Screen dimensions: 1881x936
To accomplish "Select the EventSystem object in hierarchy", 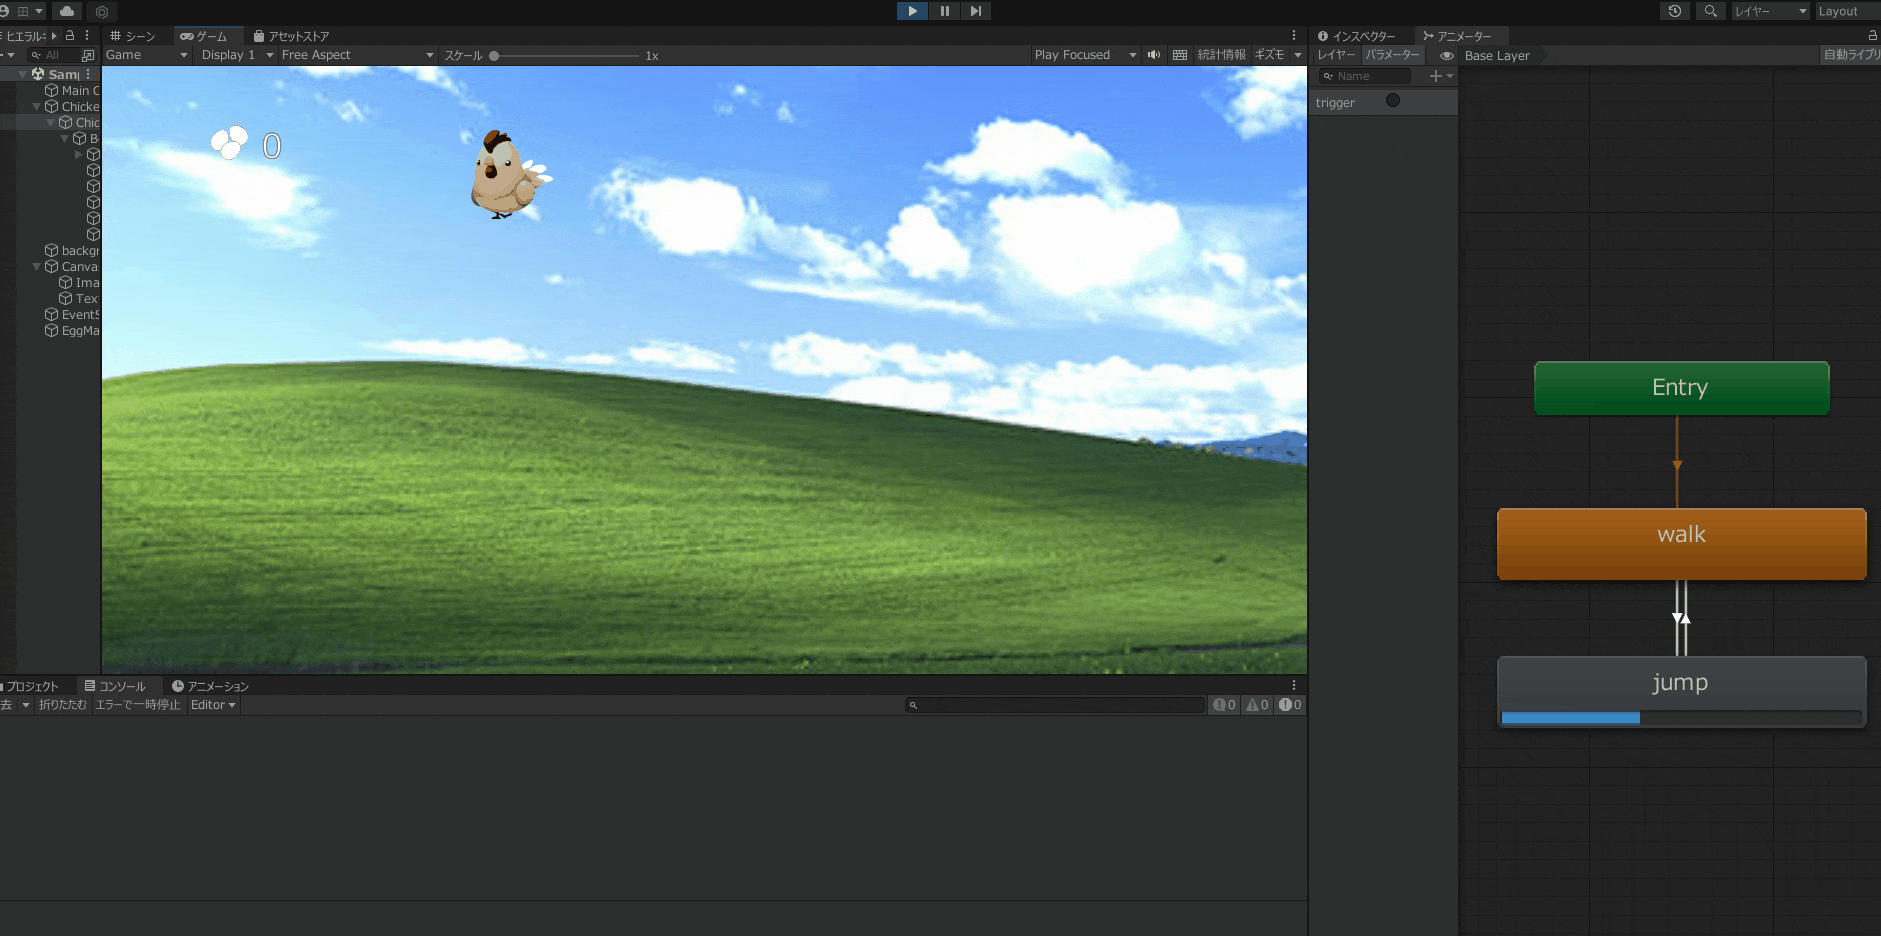I will (72, 314).
